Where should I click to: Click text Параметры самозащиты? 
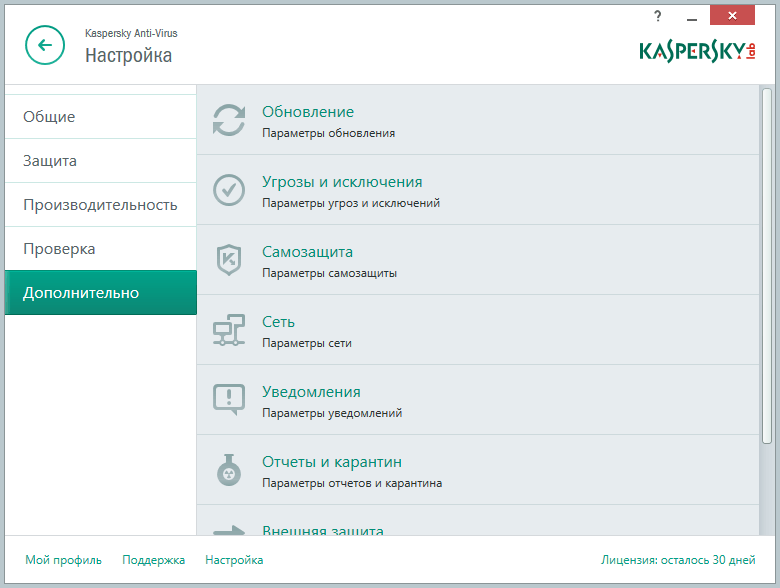tap(329, 273)
